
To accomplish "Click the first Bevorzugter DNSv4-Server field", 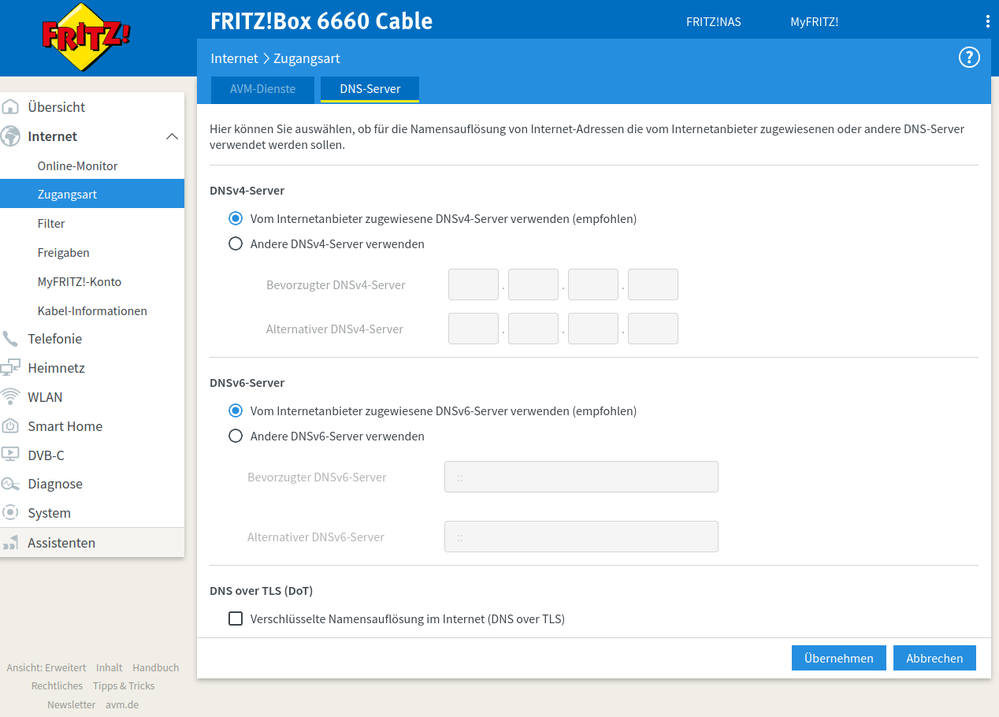I will pyautogui.click(x=473, y=284).
